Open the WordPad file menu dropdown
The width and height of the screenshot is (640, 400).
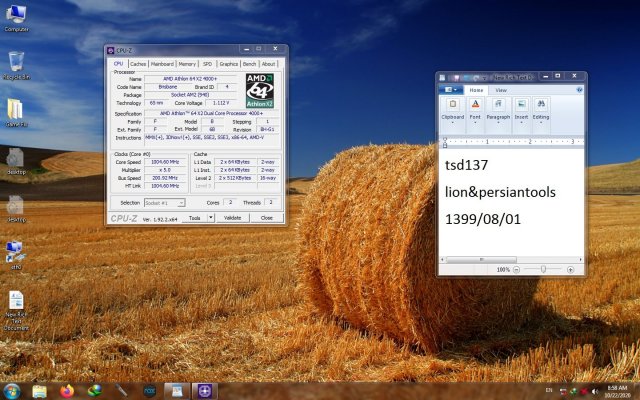pyautogui.click(x=450, y=90)
